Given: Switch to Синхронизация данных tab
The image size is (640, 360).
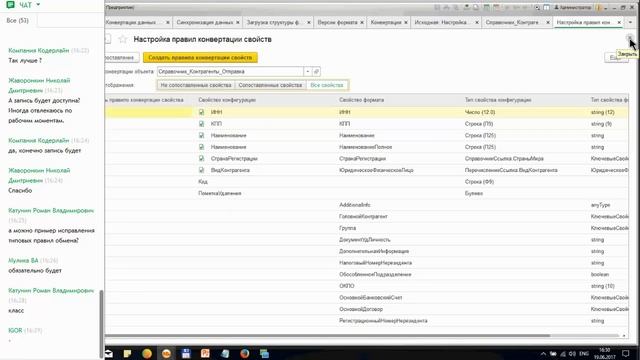Looking at the screenshot, I should click(x=205, y=22).
